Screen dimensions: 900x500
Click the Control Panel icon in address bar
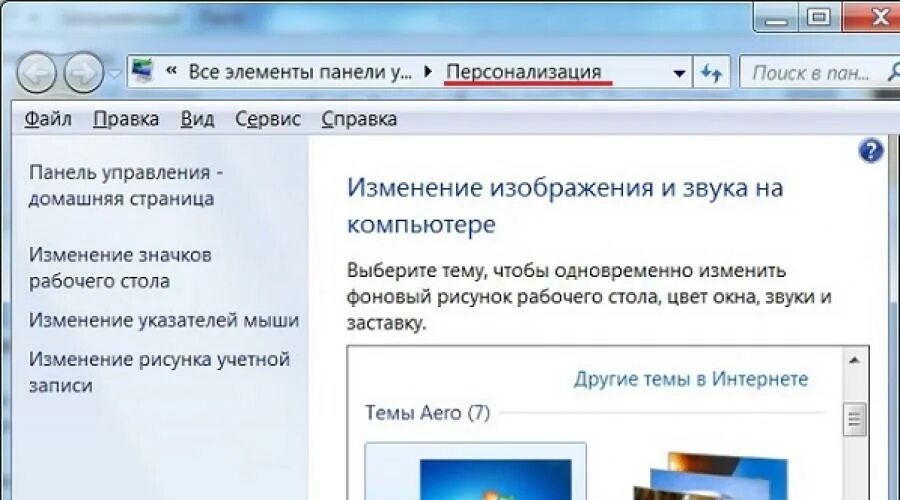tap(142, 71)
